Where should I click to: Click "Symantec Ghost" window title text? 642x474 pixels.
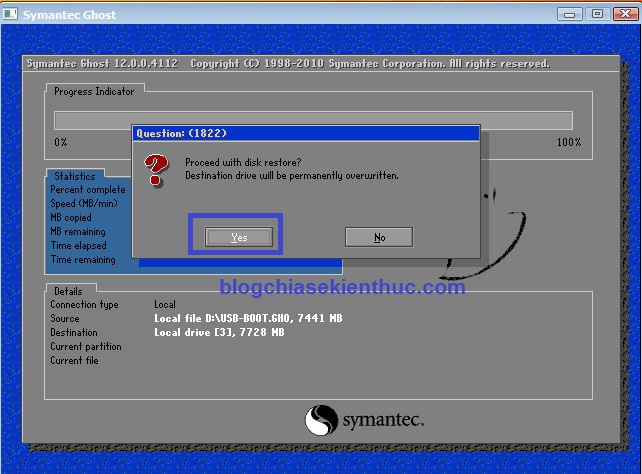tap(69, 15)
